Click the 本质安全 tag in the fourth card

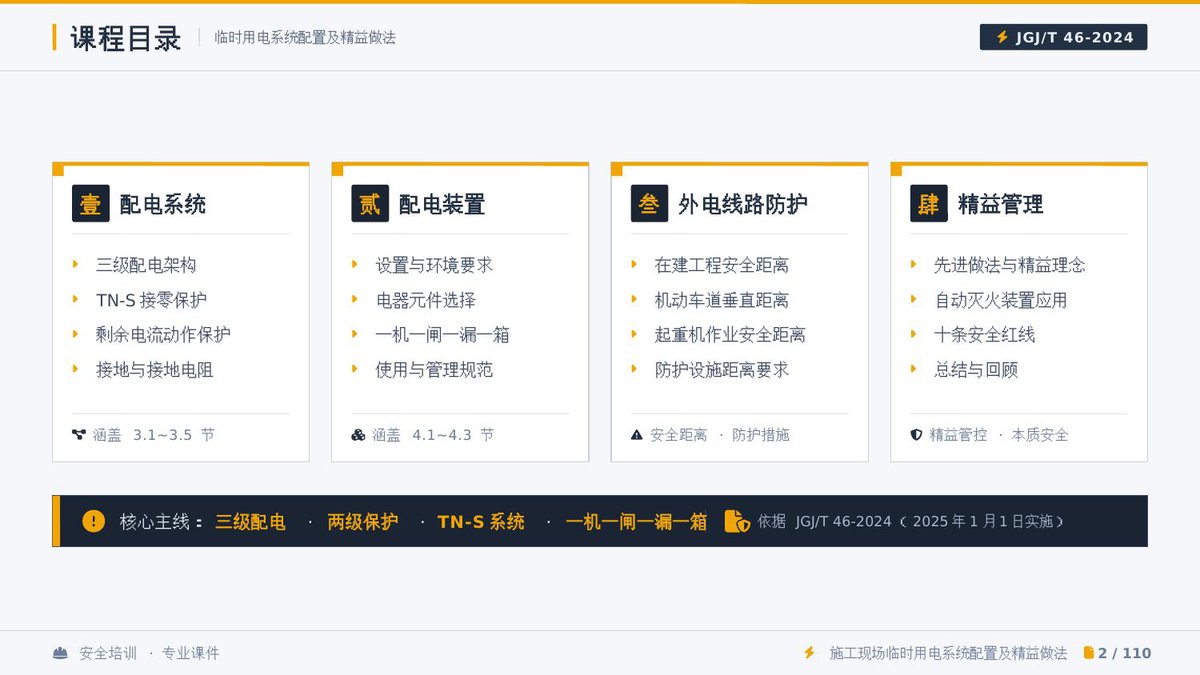pos(1040,435)
